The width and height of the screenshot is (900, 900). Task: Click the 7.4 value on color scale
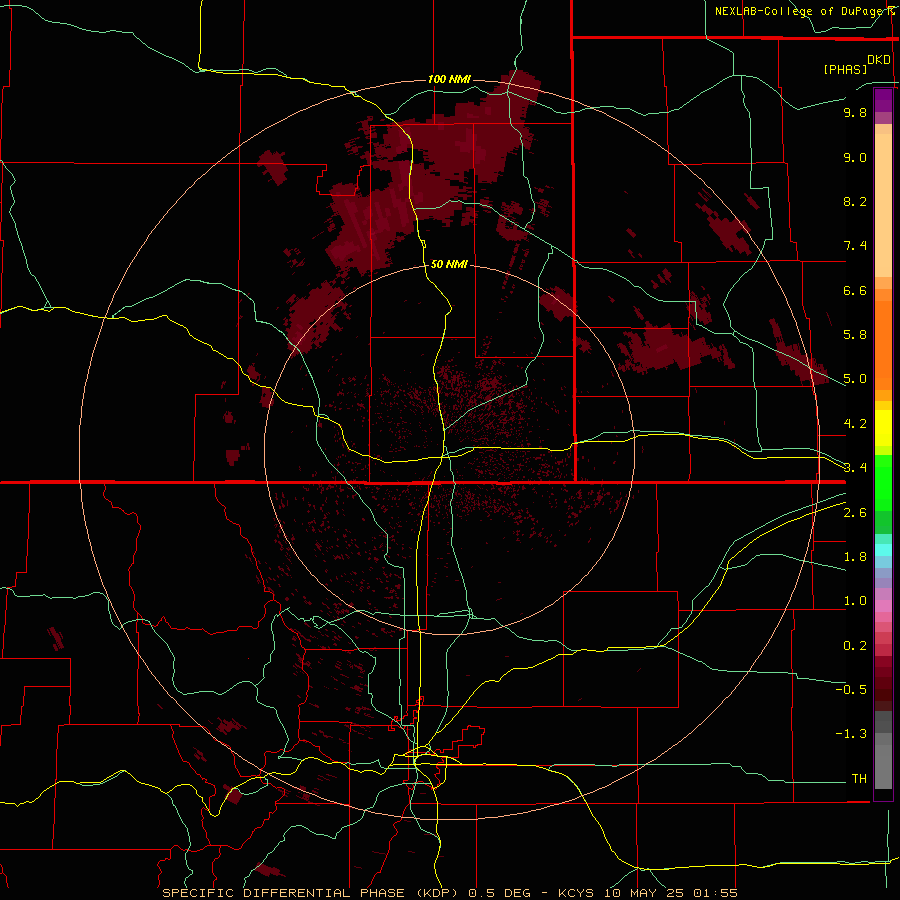click(x=855, y=246)
